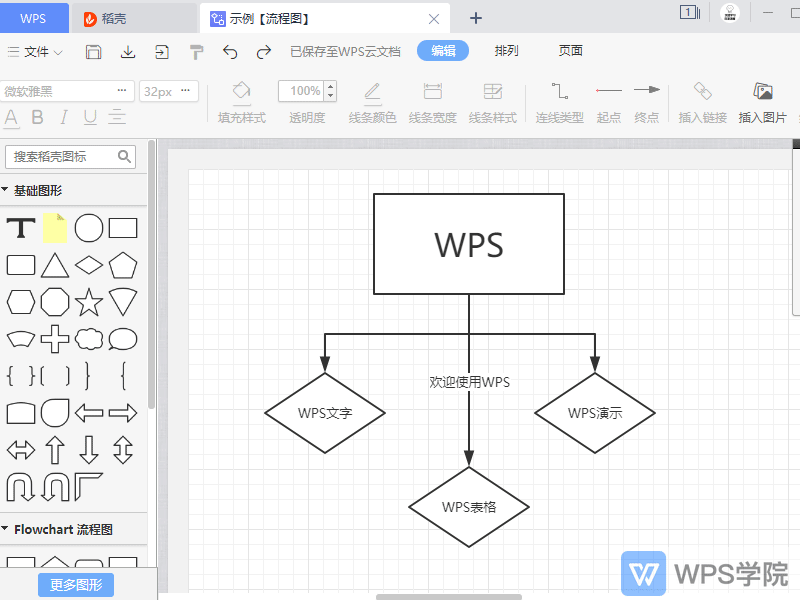Open the line width options

[x=433, y=103]
